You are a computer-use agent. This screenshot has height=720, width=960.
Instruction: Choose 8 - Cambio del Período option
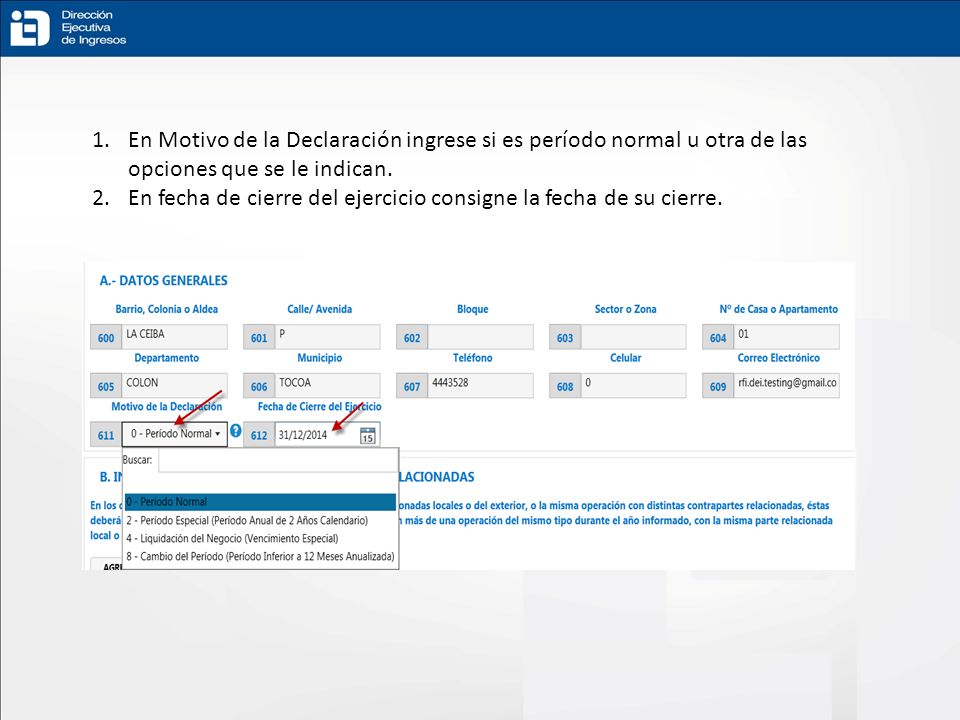click(260, 557)
